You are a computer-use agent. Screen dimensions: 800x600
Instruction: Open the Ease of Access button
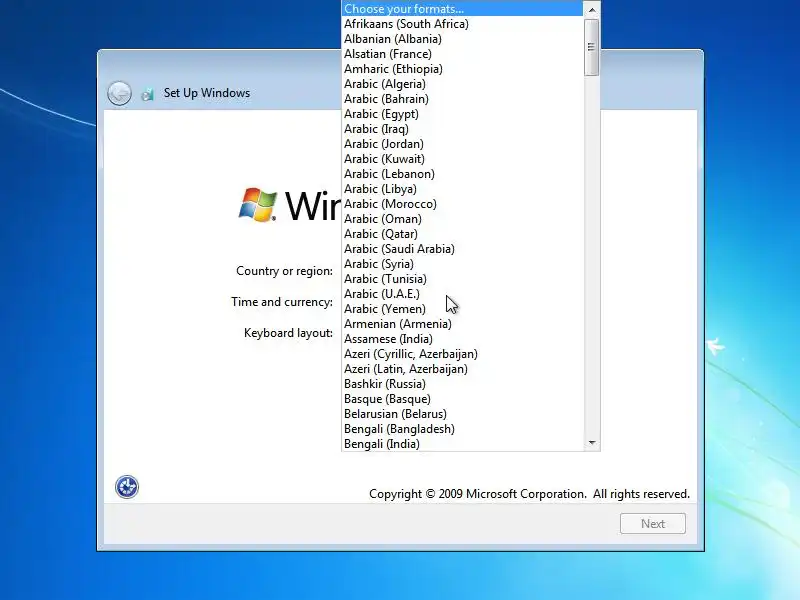coord(127,487)
